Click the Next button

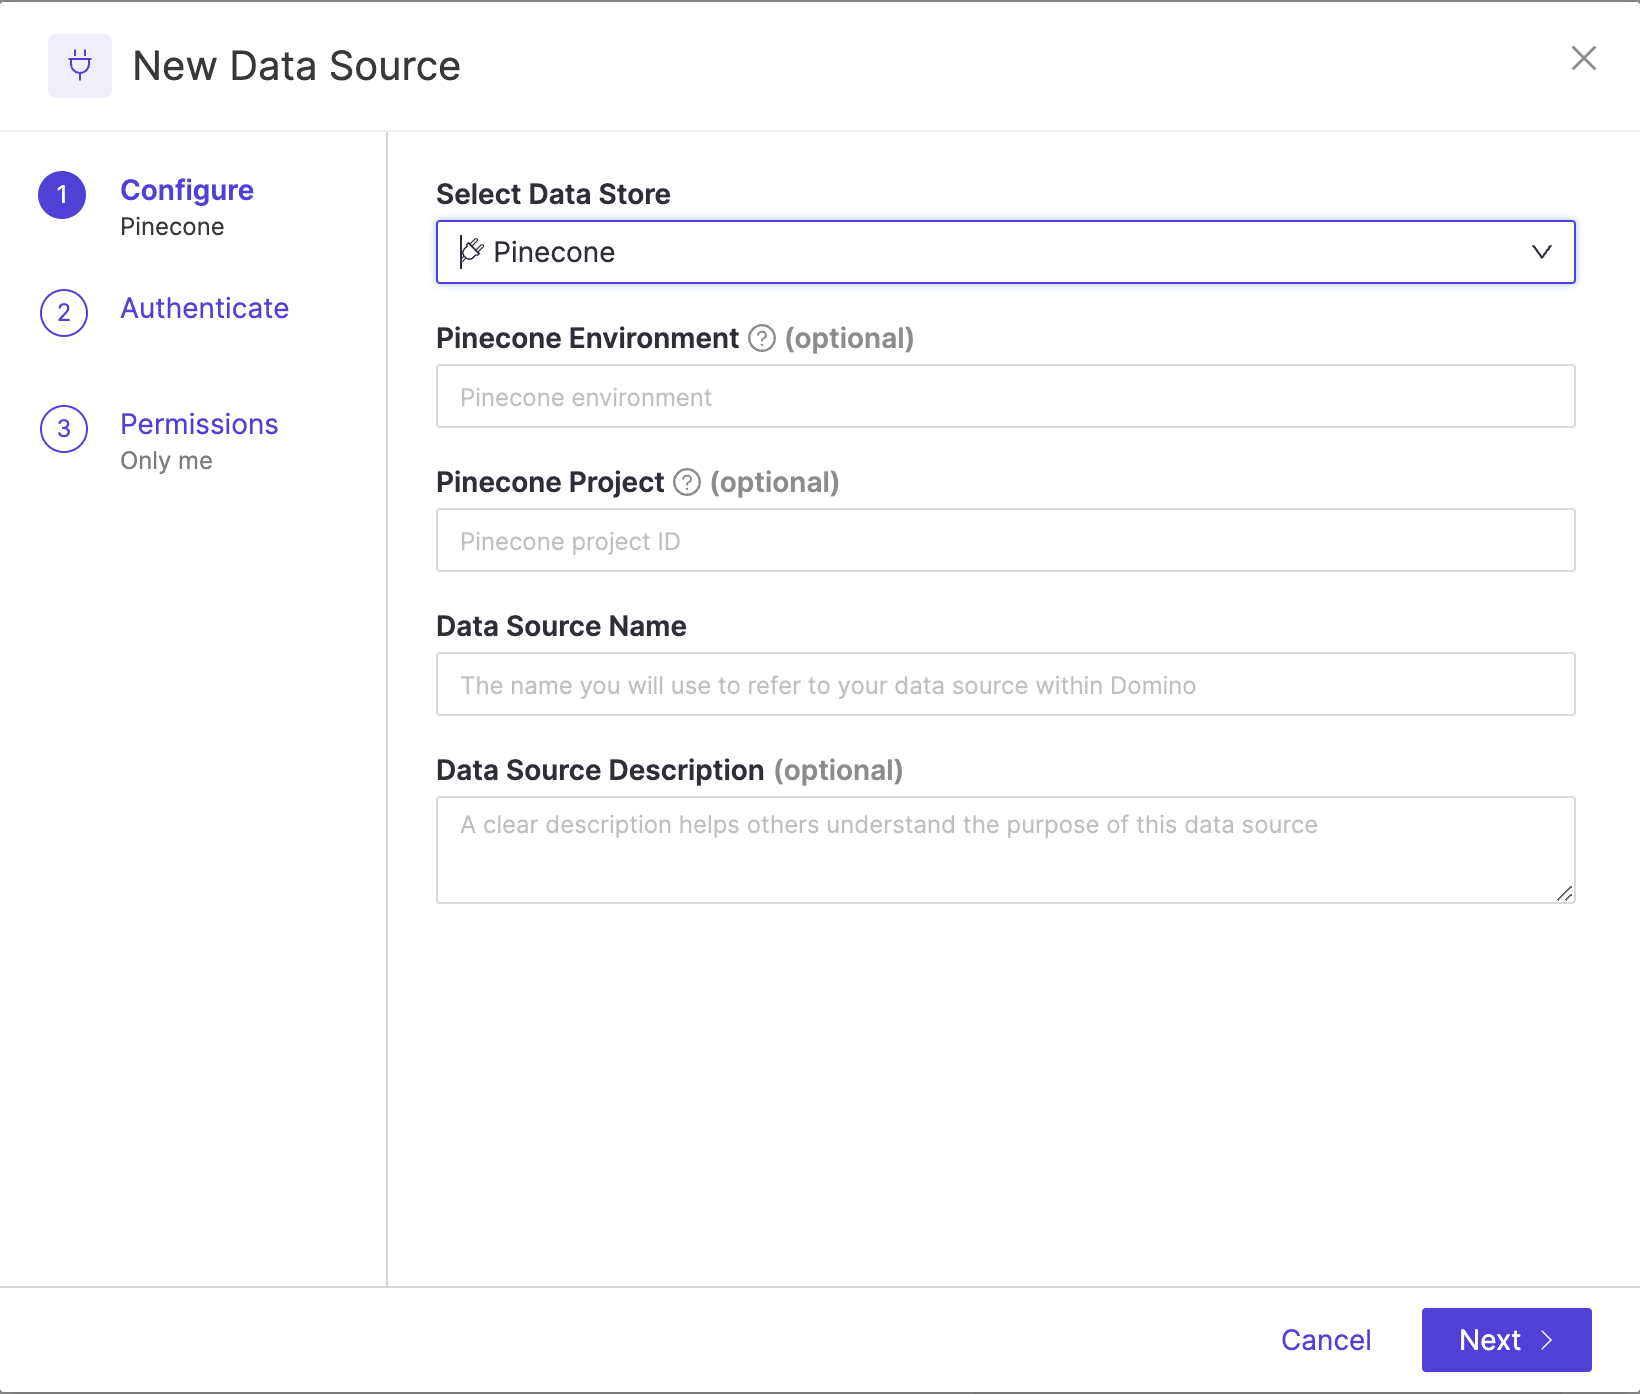tap(1506, 1340)
